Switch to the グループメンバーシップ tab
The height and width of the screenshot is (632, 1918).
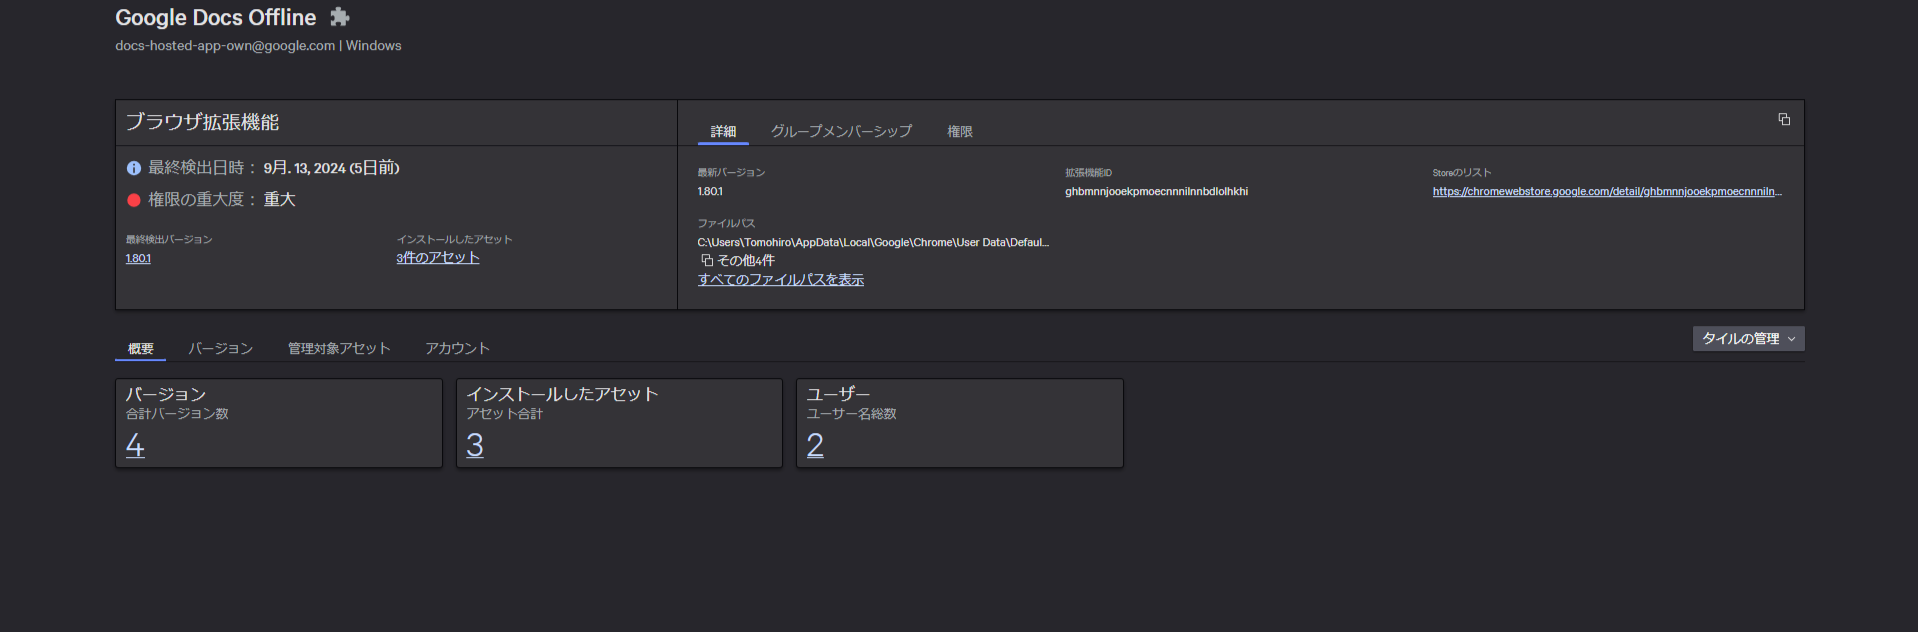click(841, 131)
